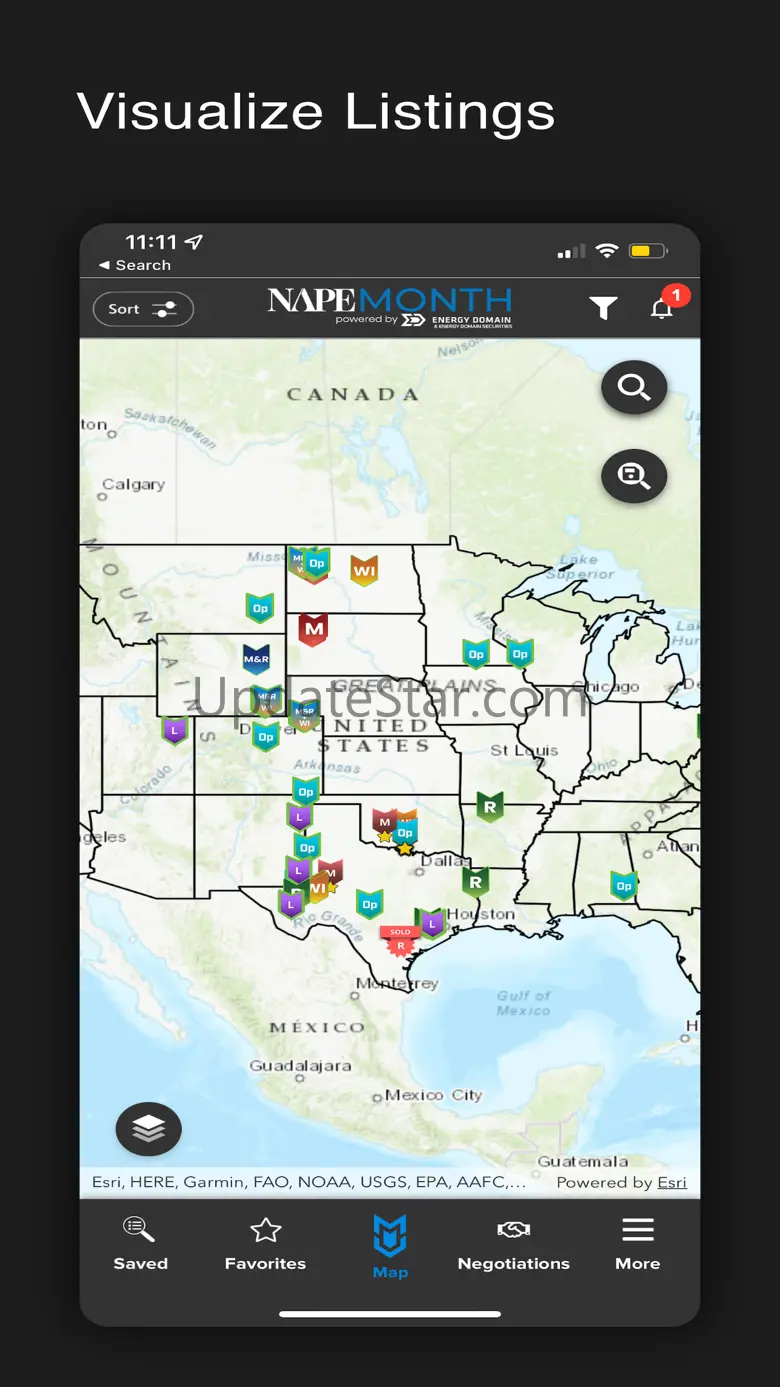Screen dimensions: 780x1387
Task: Tap the round magnifier-with-lines button on map
Action: [x=634, y=475]
